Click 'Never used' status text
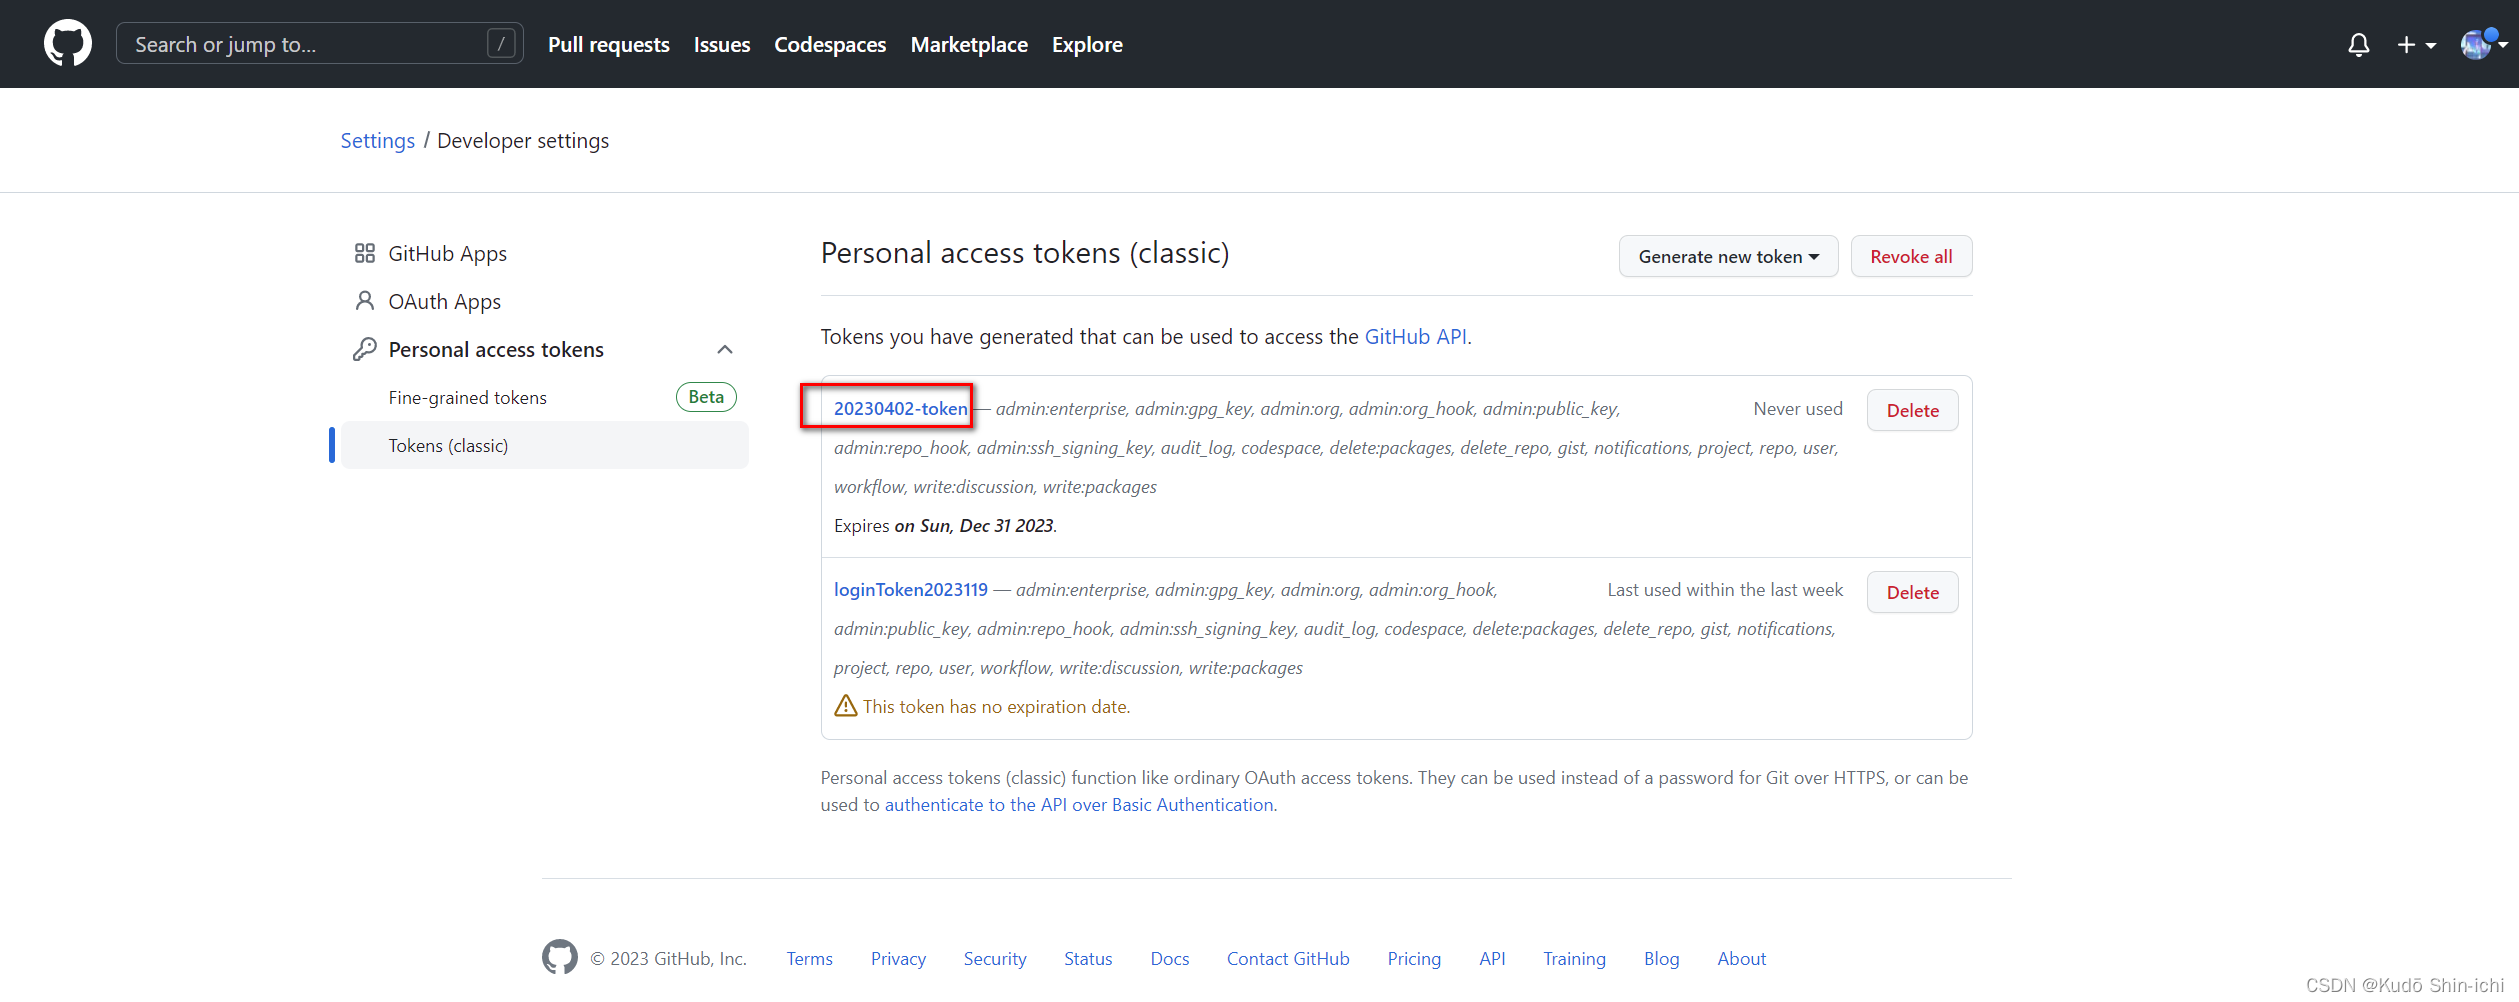The height and width of the screenshot is (1002, 2519). [1798, 409]
